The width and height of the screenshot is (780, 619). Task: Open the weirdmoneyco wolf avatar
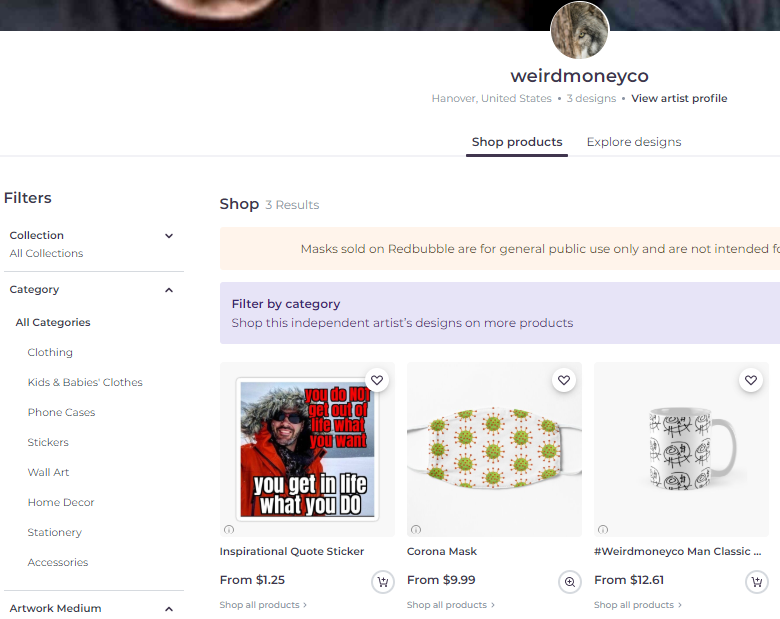point(580,31)
